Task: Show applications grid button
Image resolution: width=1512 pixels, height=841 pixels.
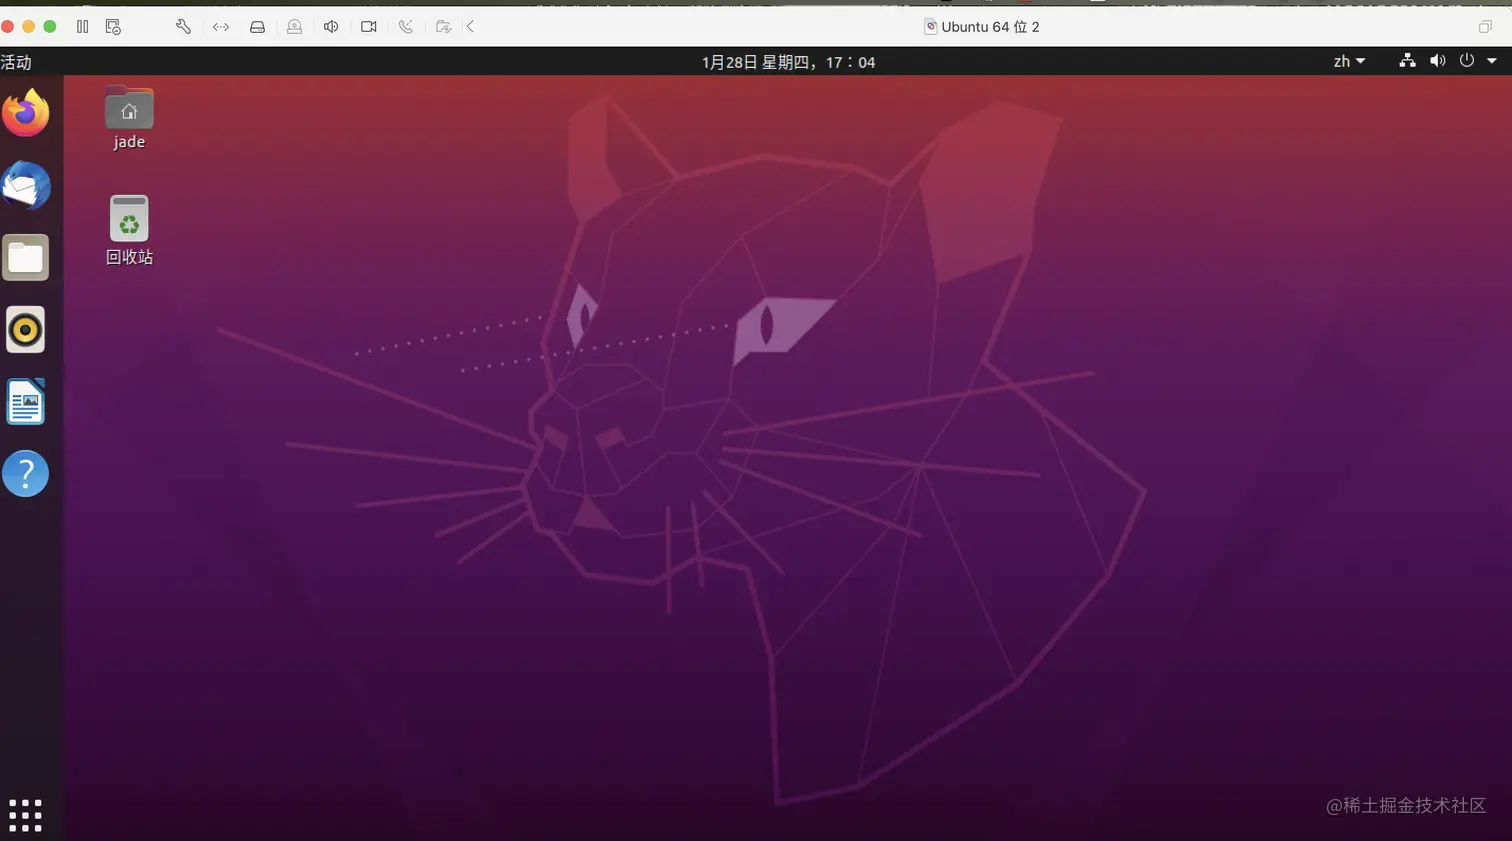Action: click(x=25, y=815)
